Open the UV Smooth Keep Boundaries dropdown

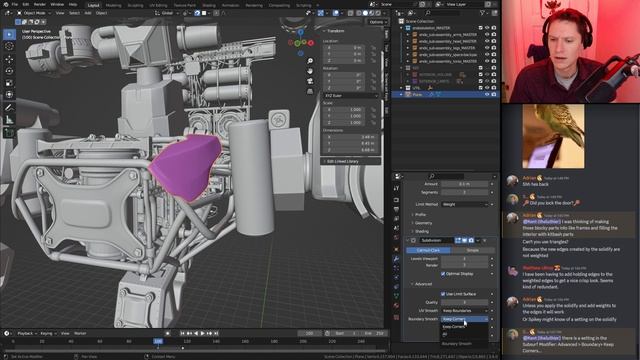[x=464, y=311]
